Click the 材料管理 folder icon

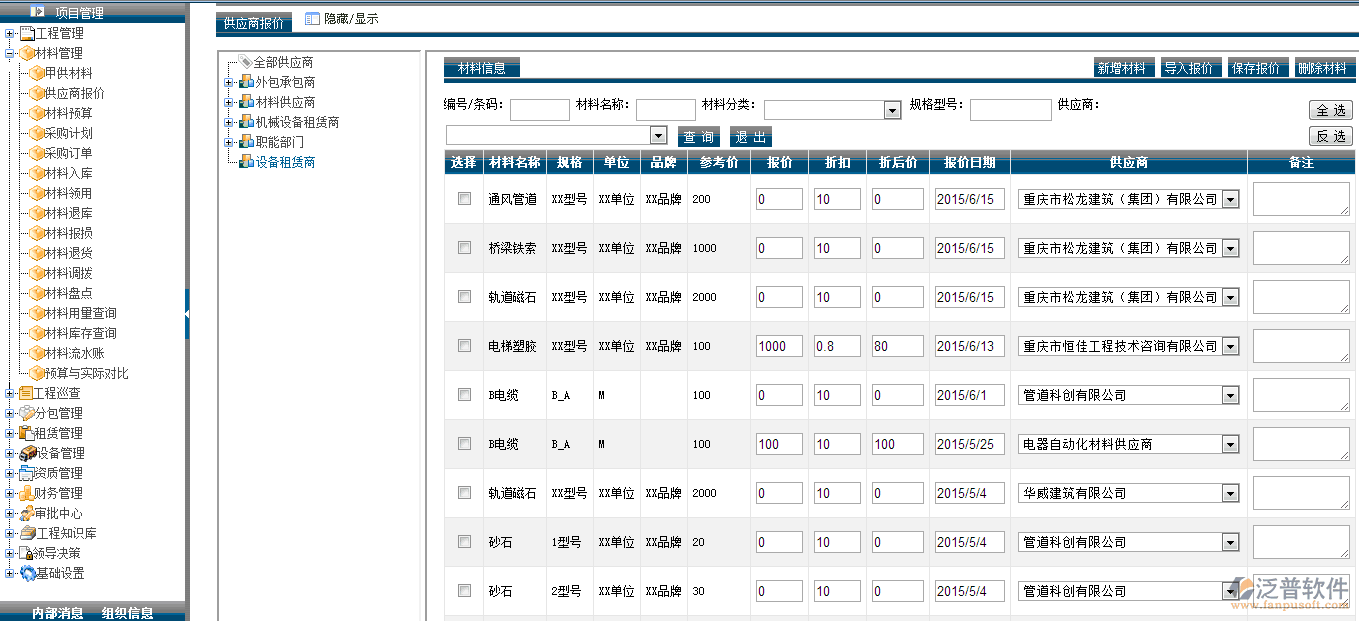pyautogui.click(x=27, y=53)
